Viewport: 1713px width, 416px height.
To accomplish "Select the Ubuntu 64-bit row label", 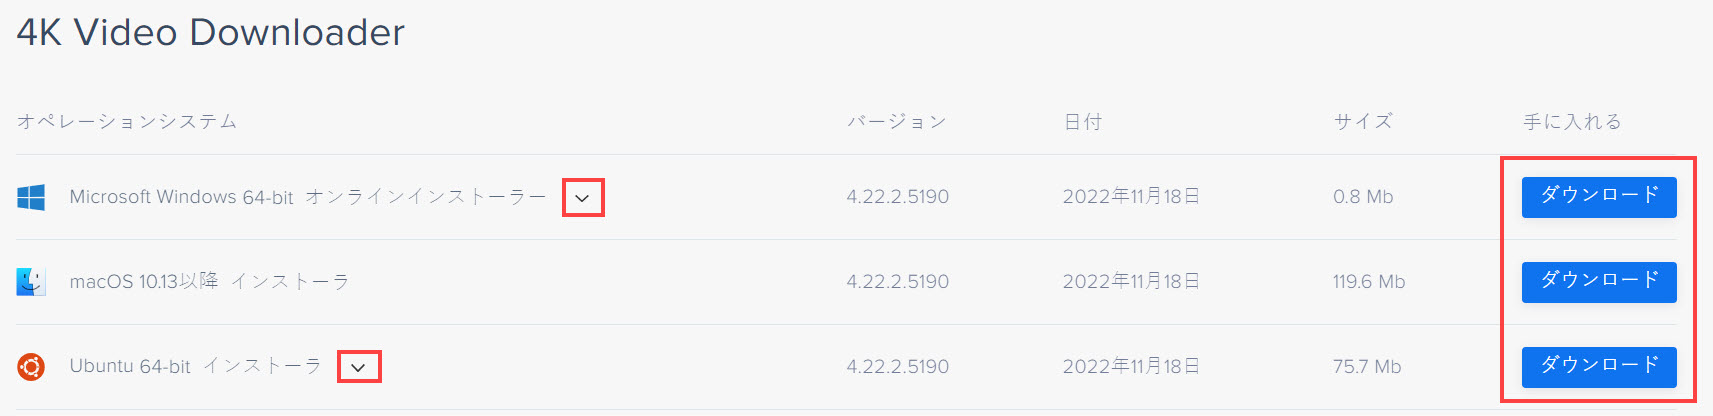I will [x=130, y=367].
